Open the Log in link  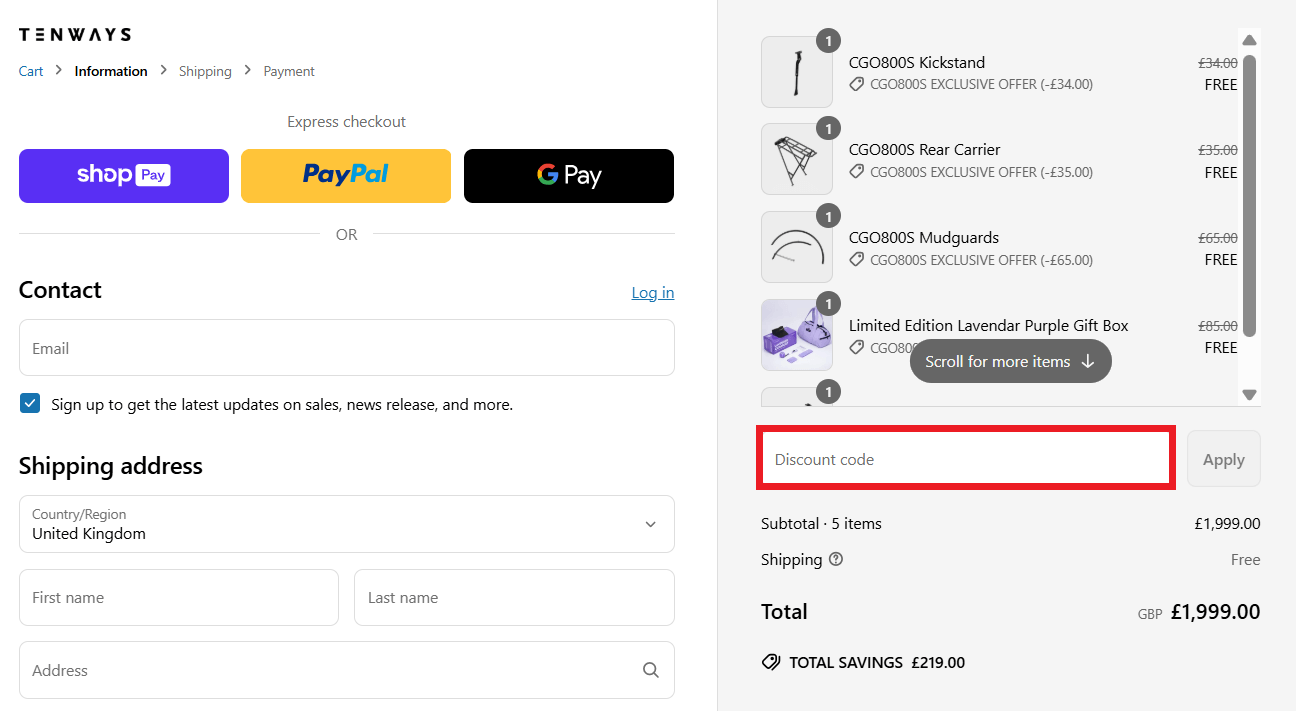click(653, 292)
